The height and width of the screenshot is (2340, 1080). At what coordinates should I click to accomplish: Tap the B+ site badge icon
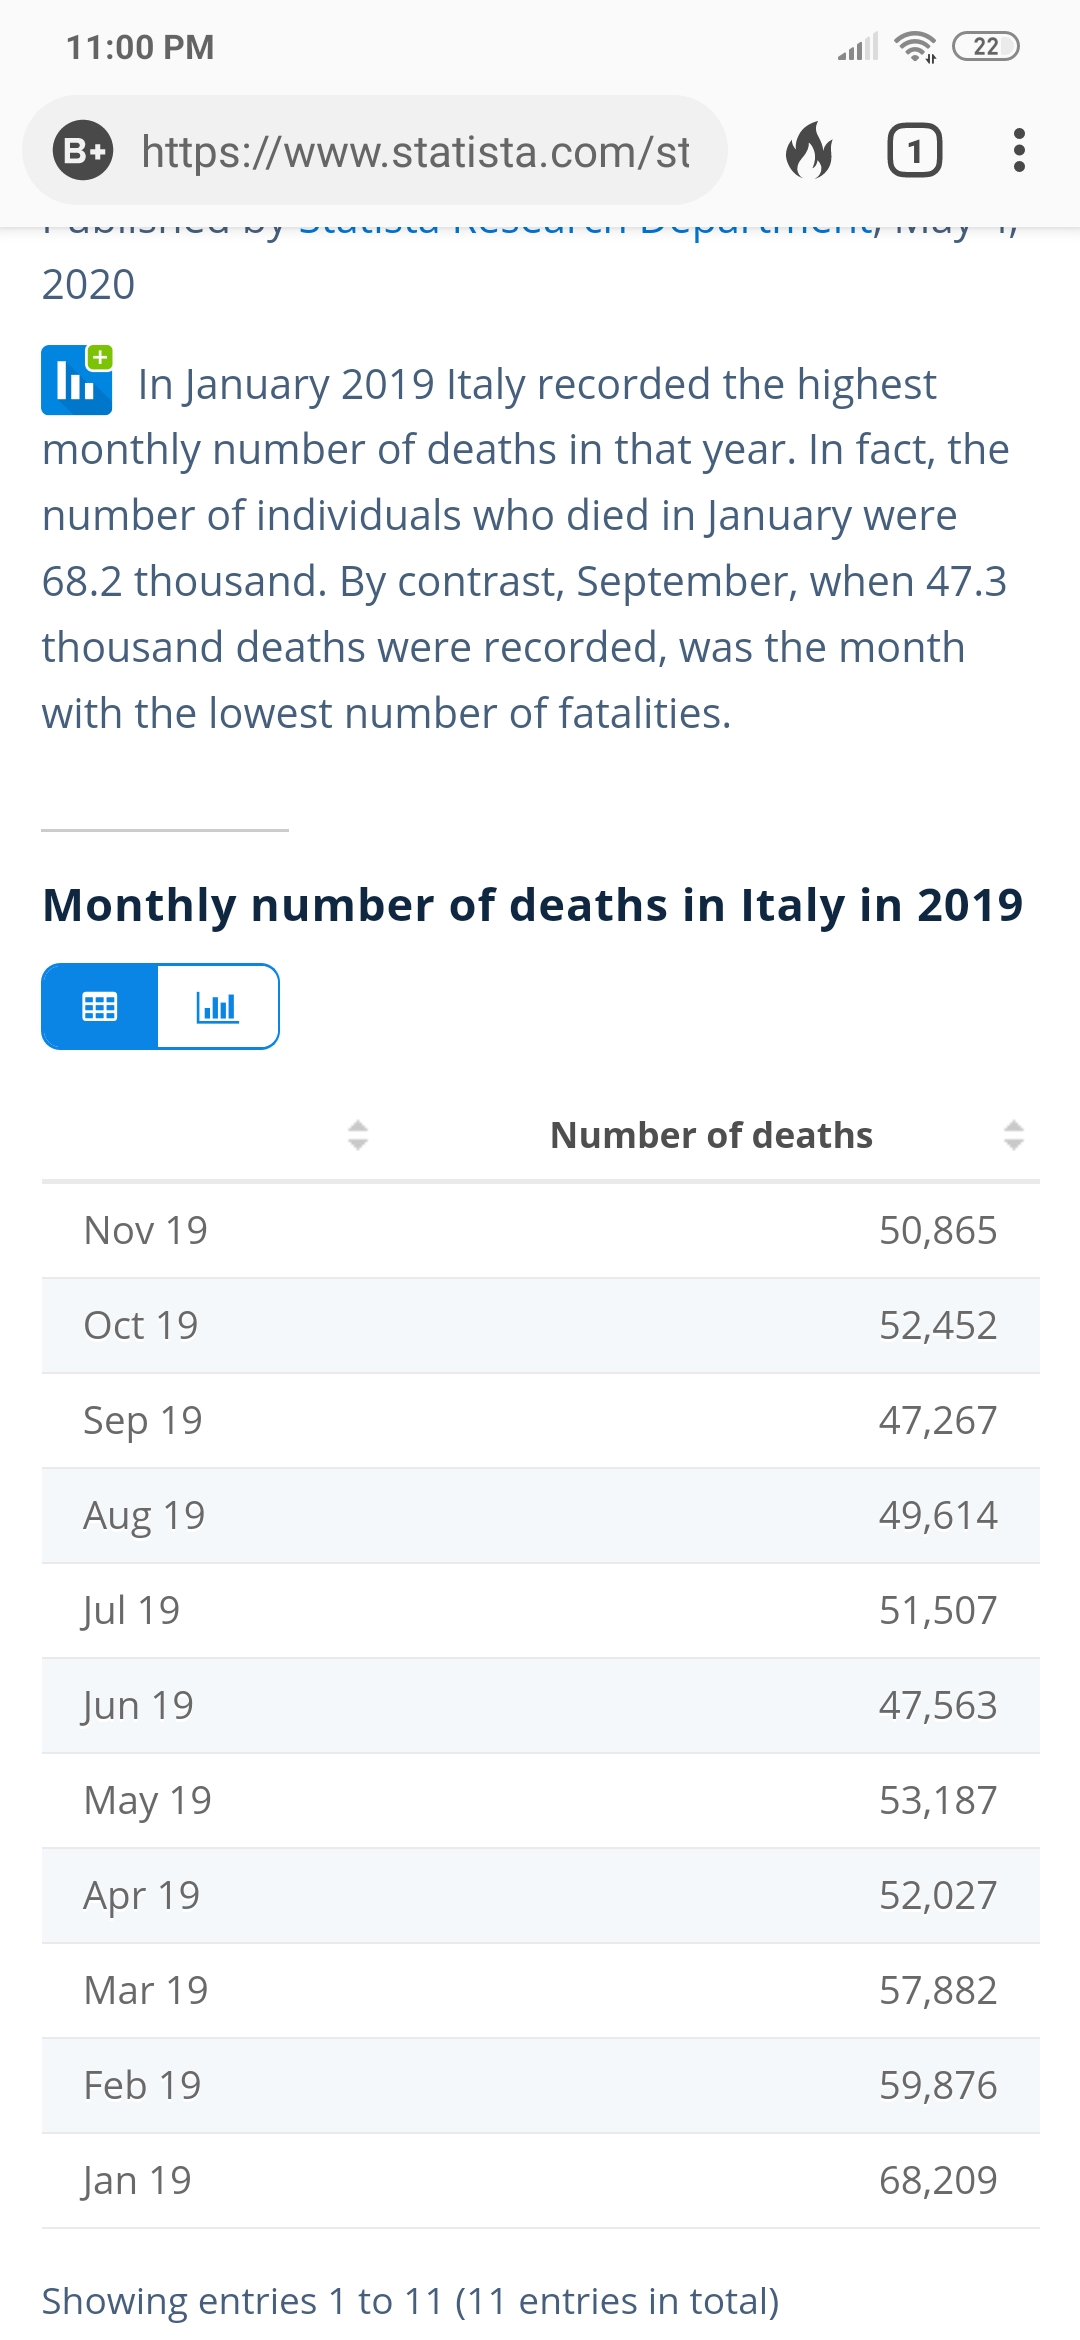[83, 151]
